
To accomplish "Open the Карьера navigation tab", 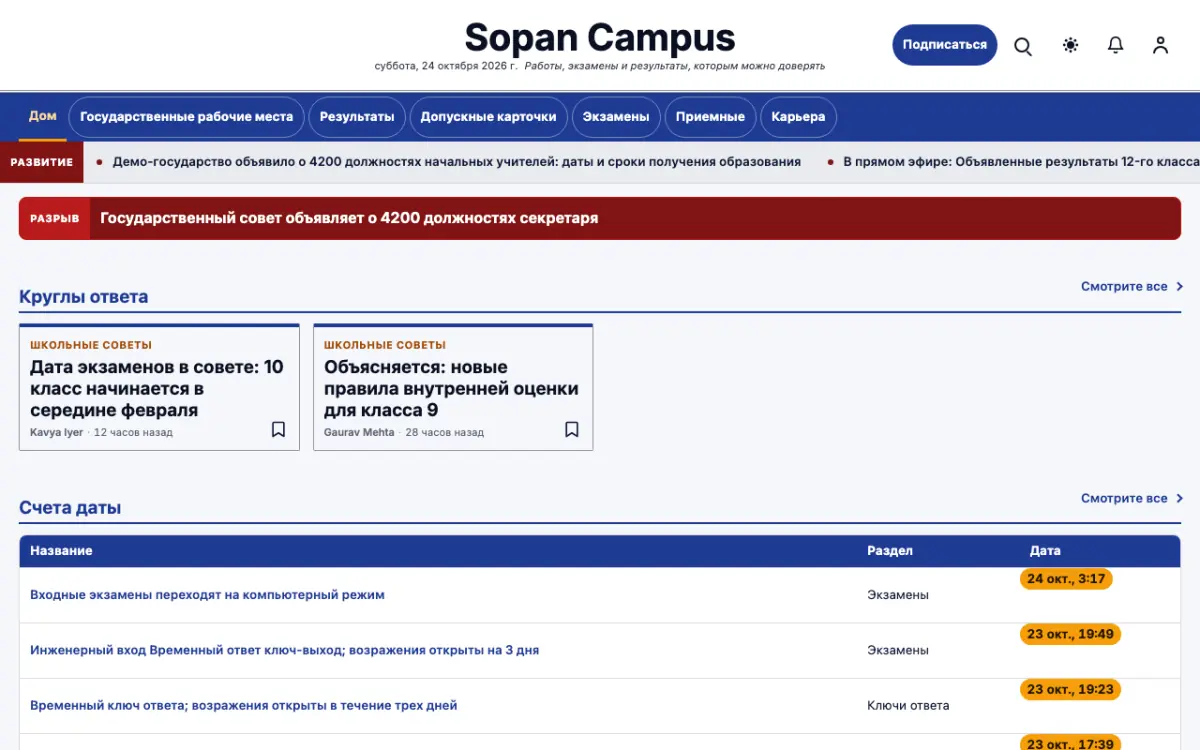I will (x=798, y=117).
